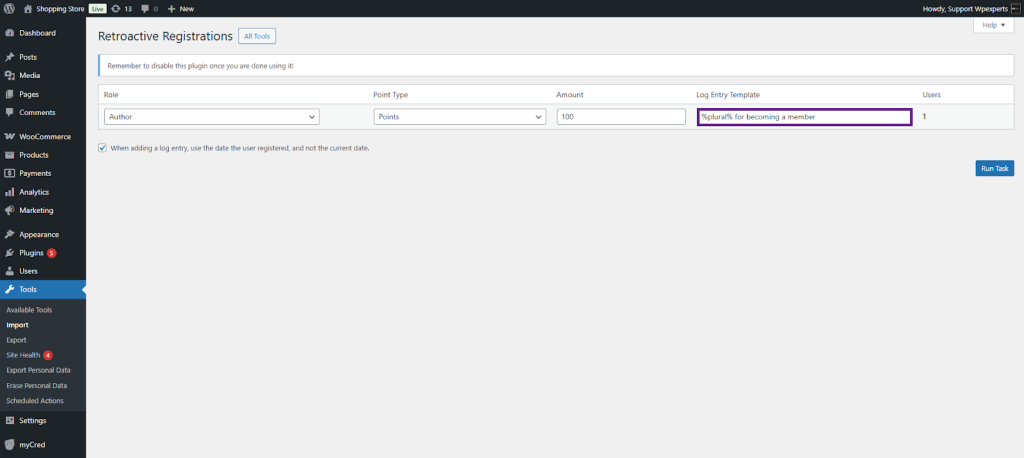Open Scheduled Actions submenu item
The image size is (1024, 458).
(x=34, y=401)
